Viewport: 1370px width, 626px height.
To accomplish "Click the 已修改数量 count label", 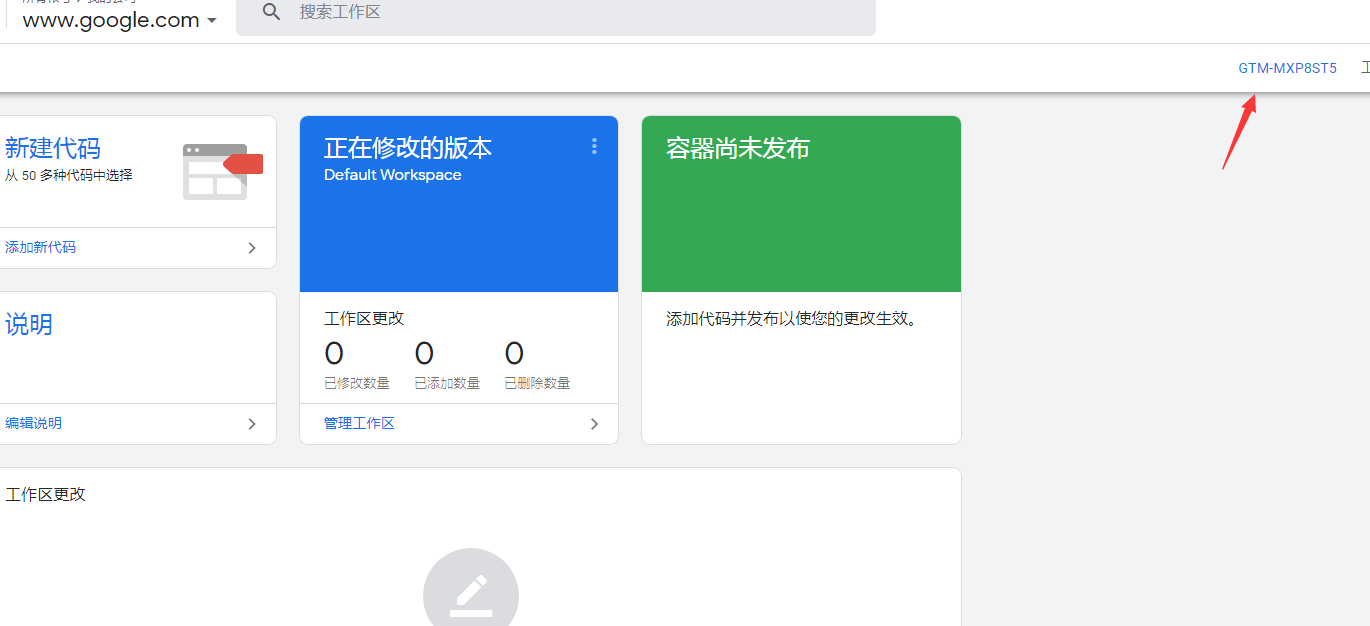I will 357,383.
